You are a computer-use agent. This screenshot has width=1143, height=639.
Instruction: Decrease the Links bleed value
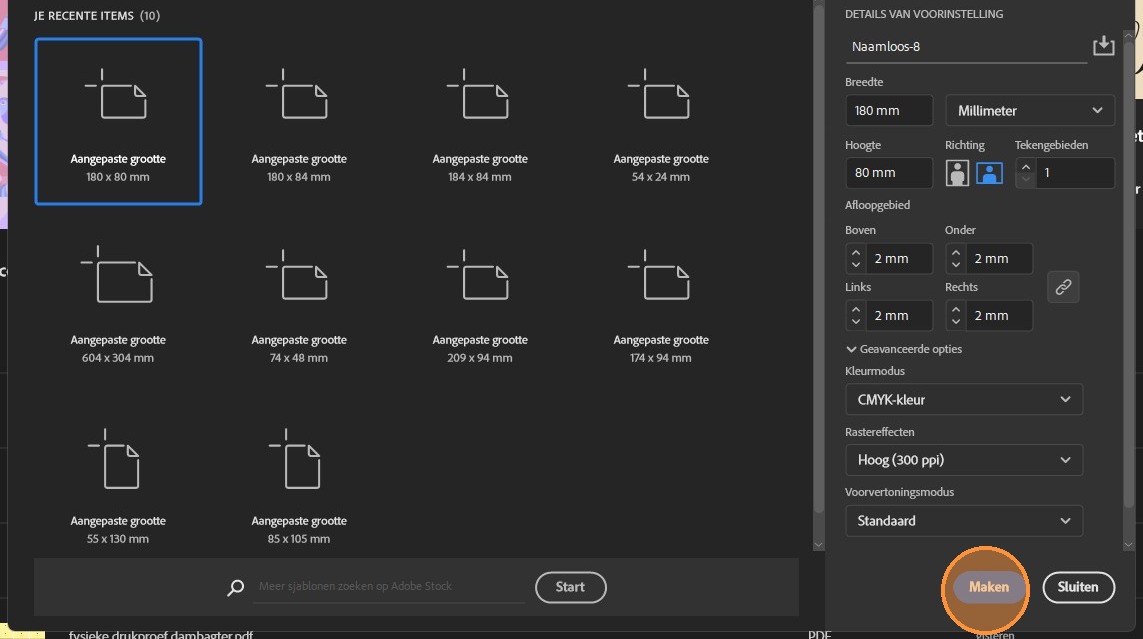pos(856,322)
